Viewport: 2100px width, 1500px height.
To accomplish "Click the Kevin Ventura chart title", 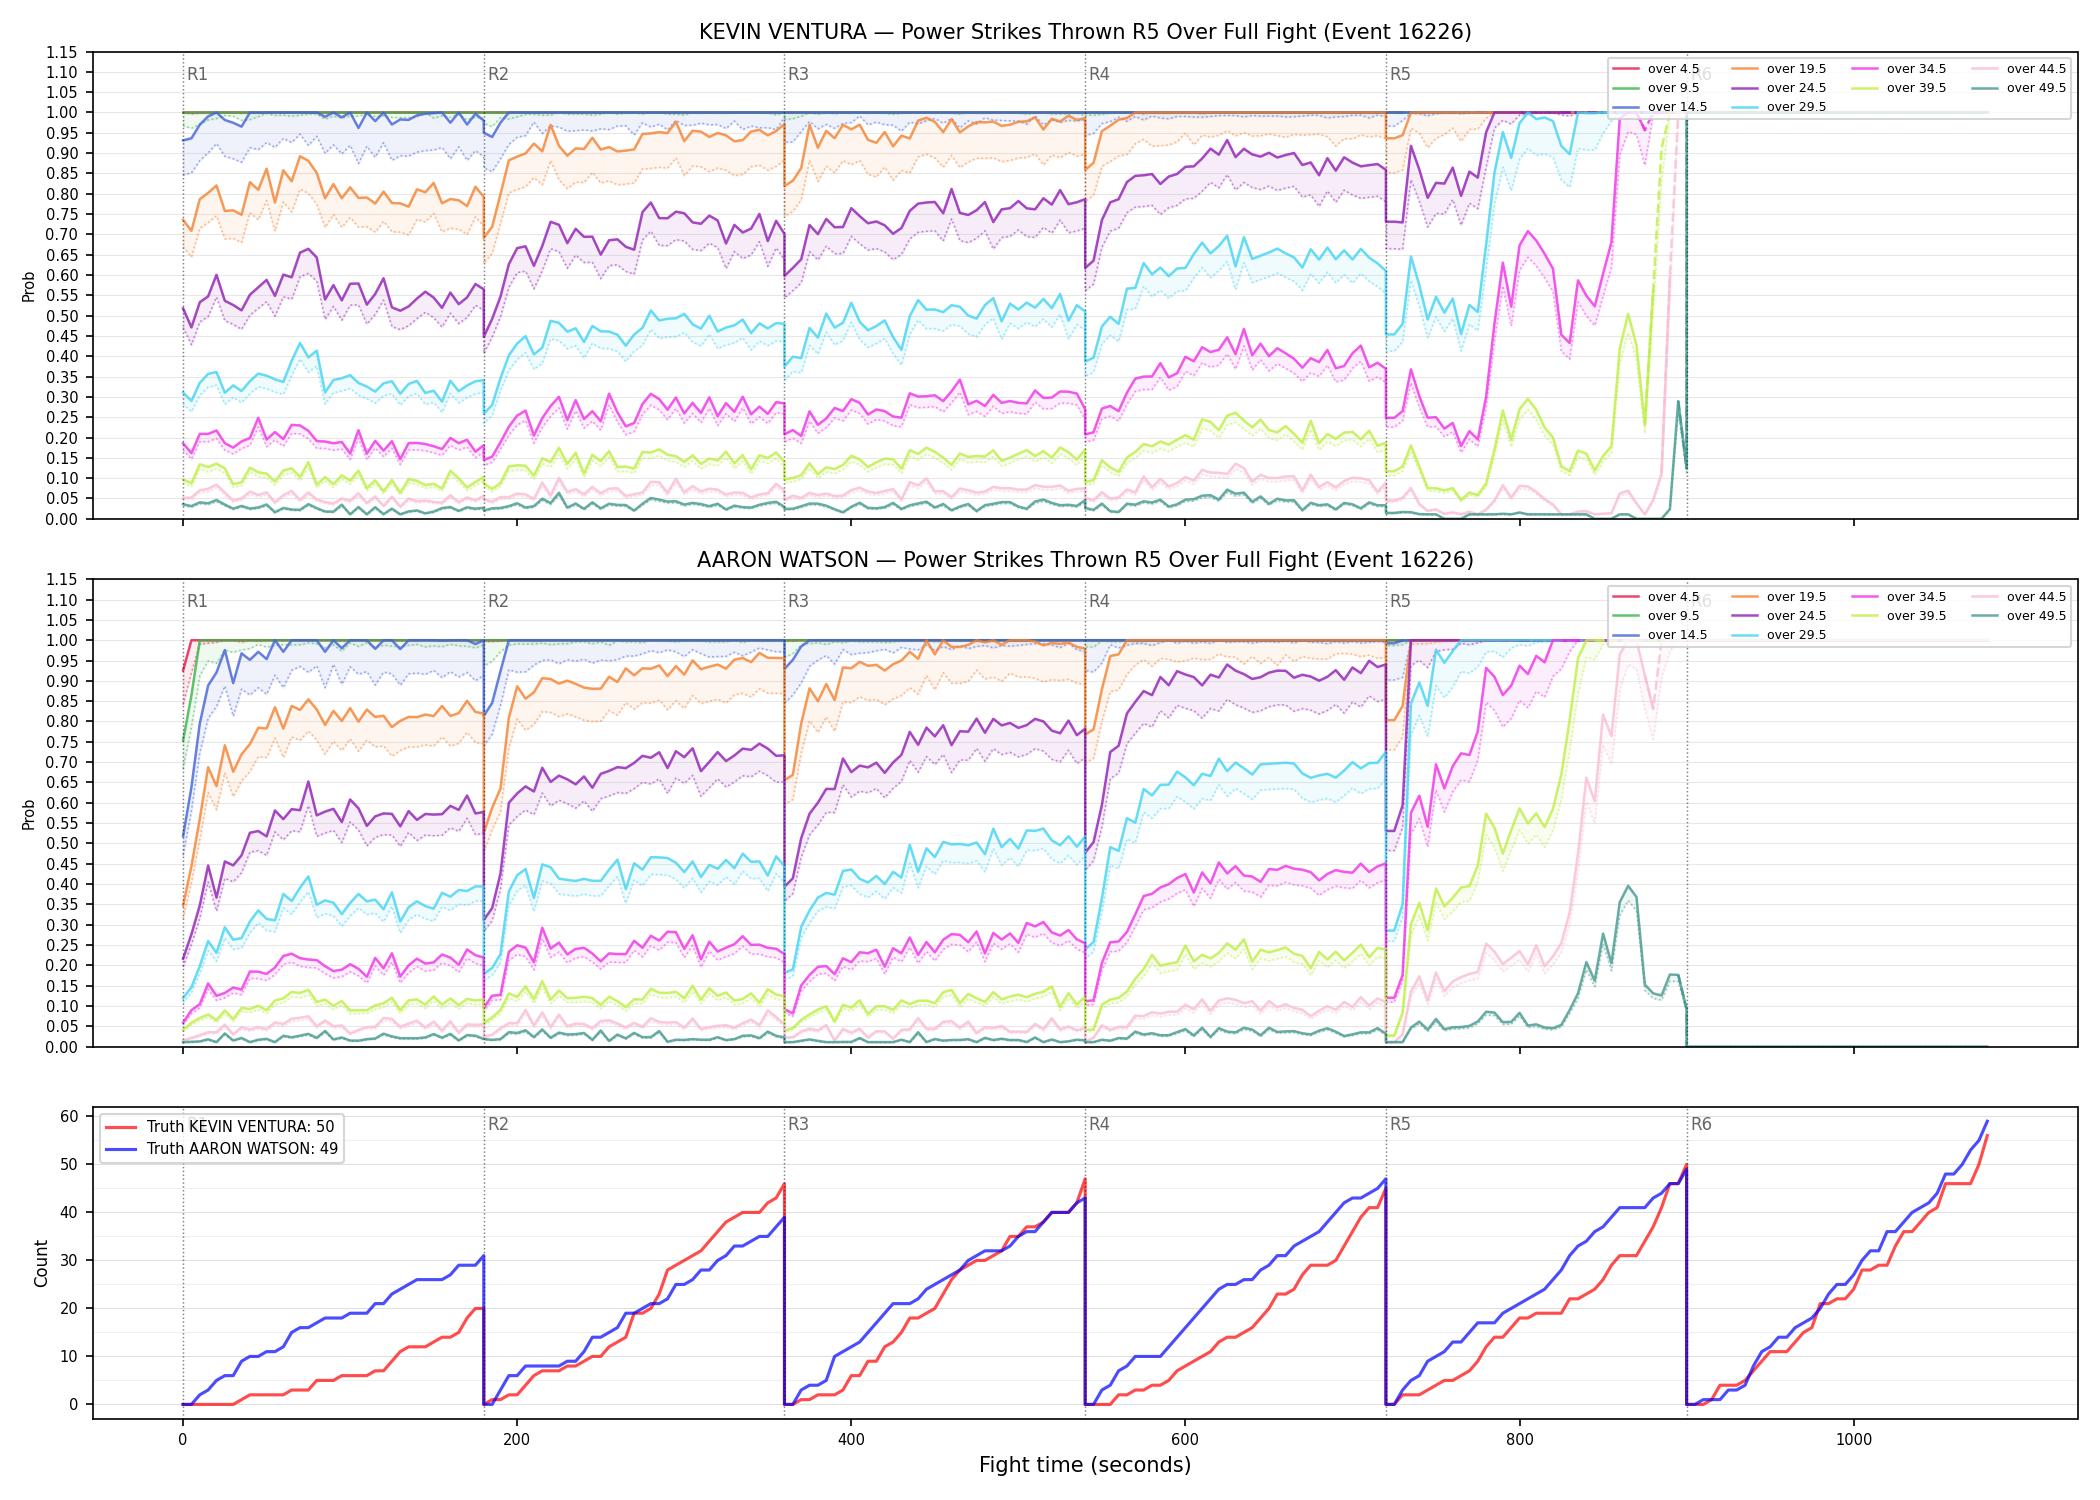I will [x=1085, y=32].
